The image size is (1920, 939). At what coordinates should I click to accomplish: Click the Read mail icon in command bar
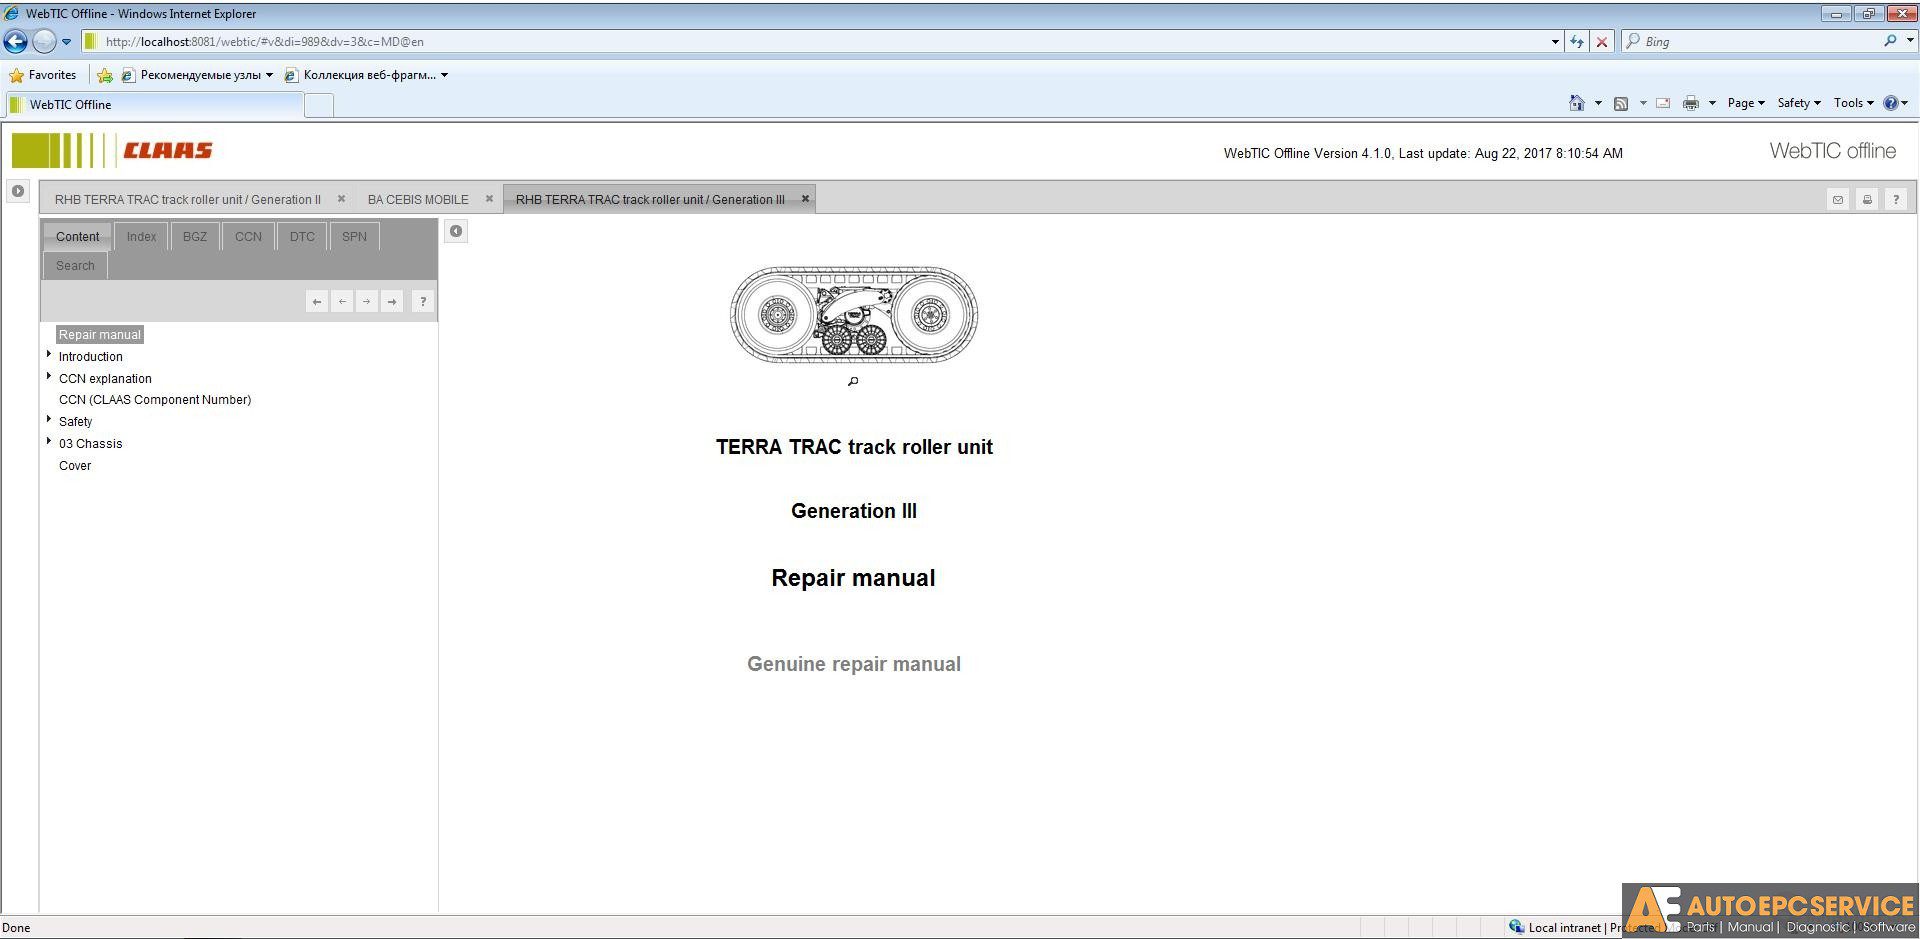click(1663, 103)
